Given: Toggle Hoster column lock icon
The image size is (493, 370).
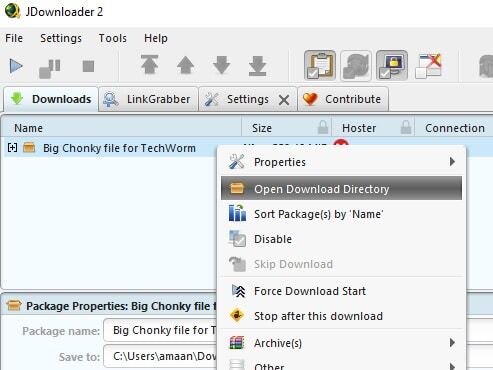Looking at the screenshot, I should point(406,127).
